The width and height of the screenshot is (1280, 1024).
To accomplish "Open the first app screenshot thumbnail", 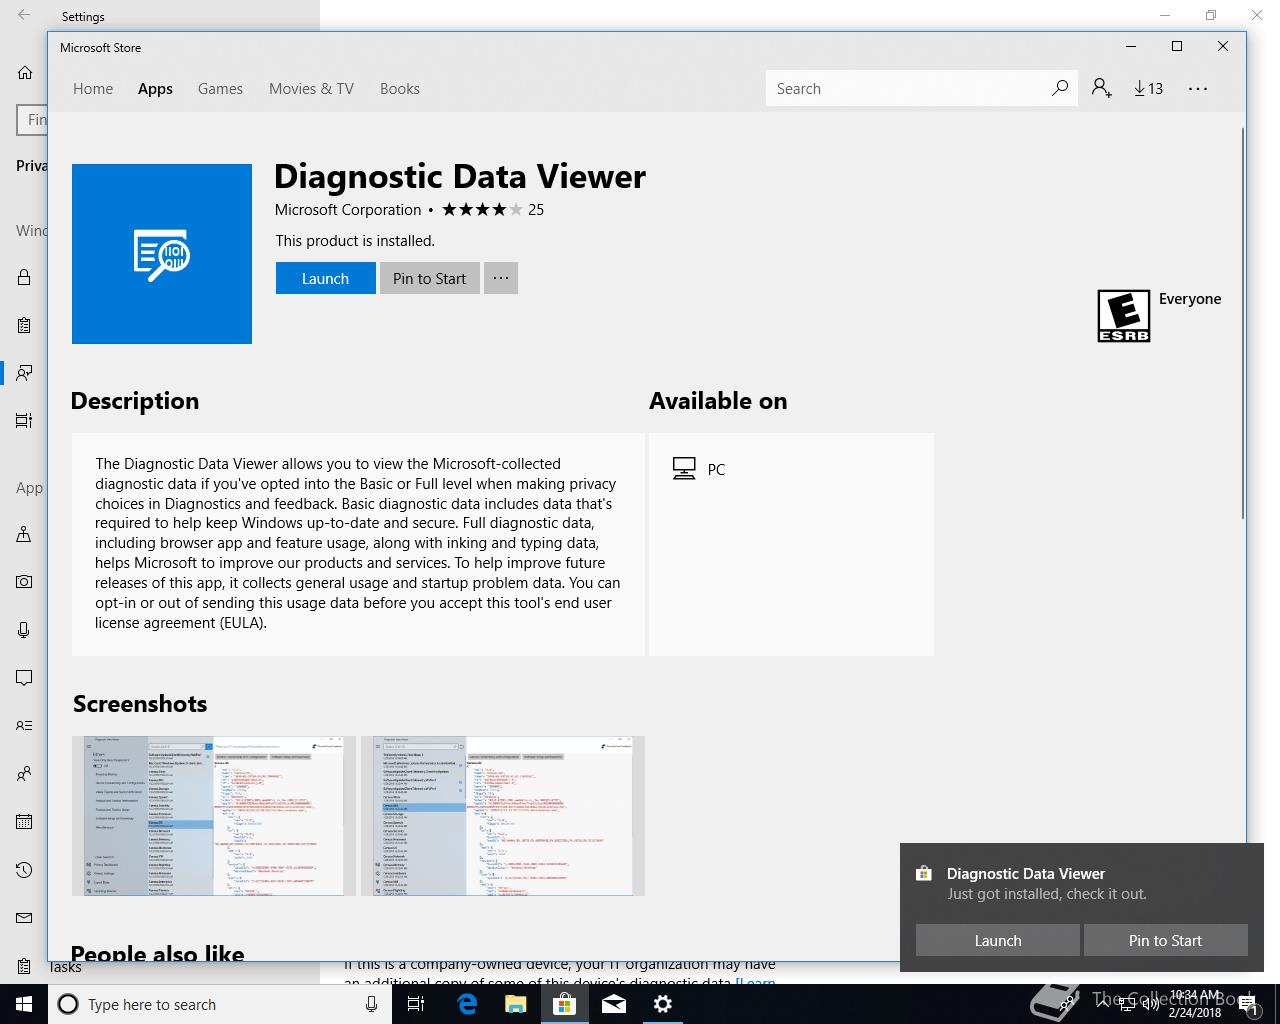I will tap(213, 816).
